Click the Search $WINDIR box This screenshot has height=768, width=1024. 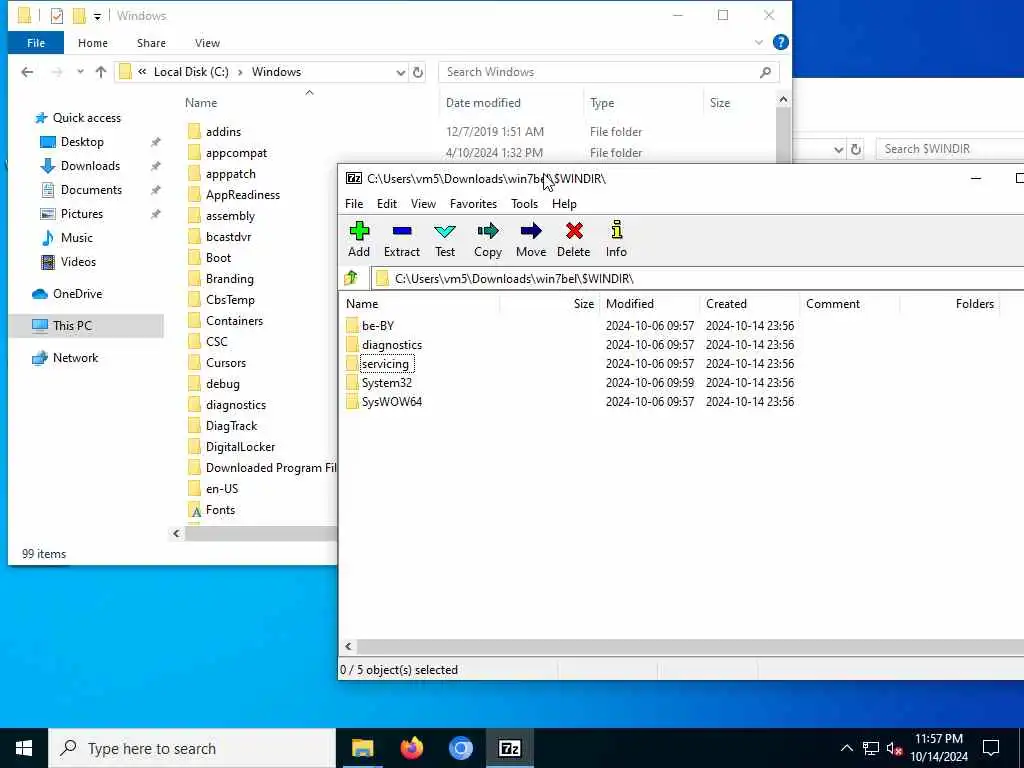click(x=950, y=149)
